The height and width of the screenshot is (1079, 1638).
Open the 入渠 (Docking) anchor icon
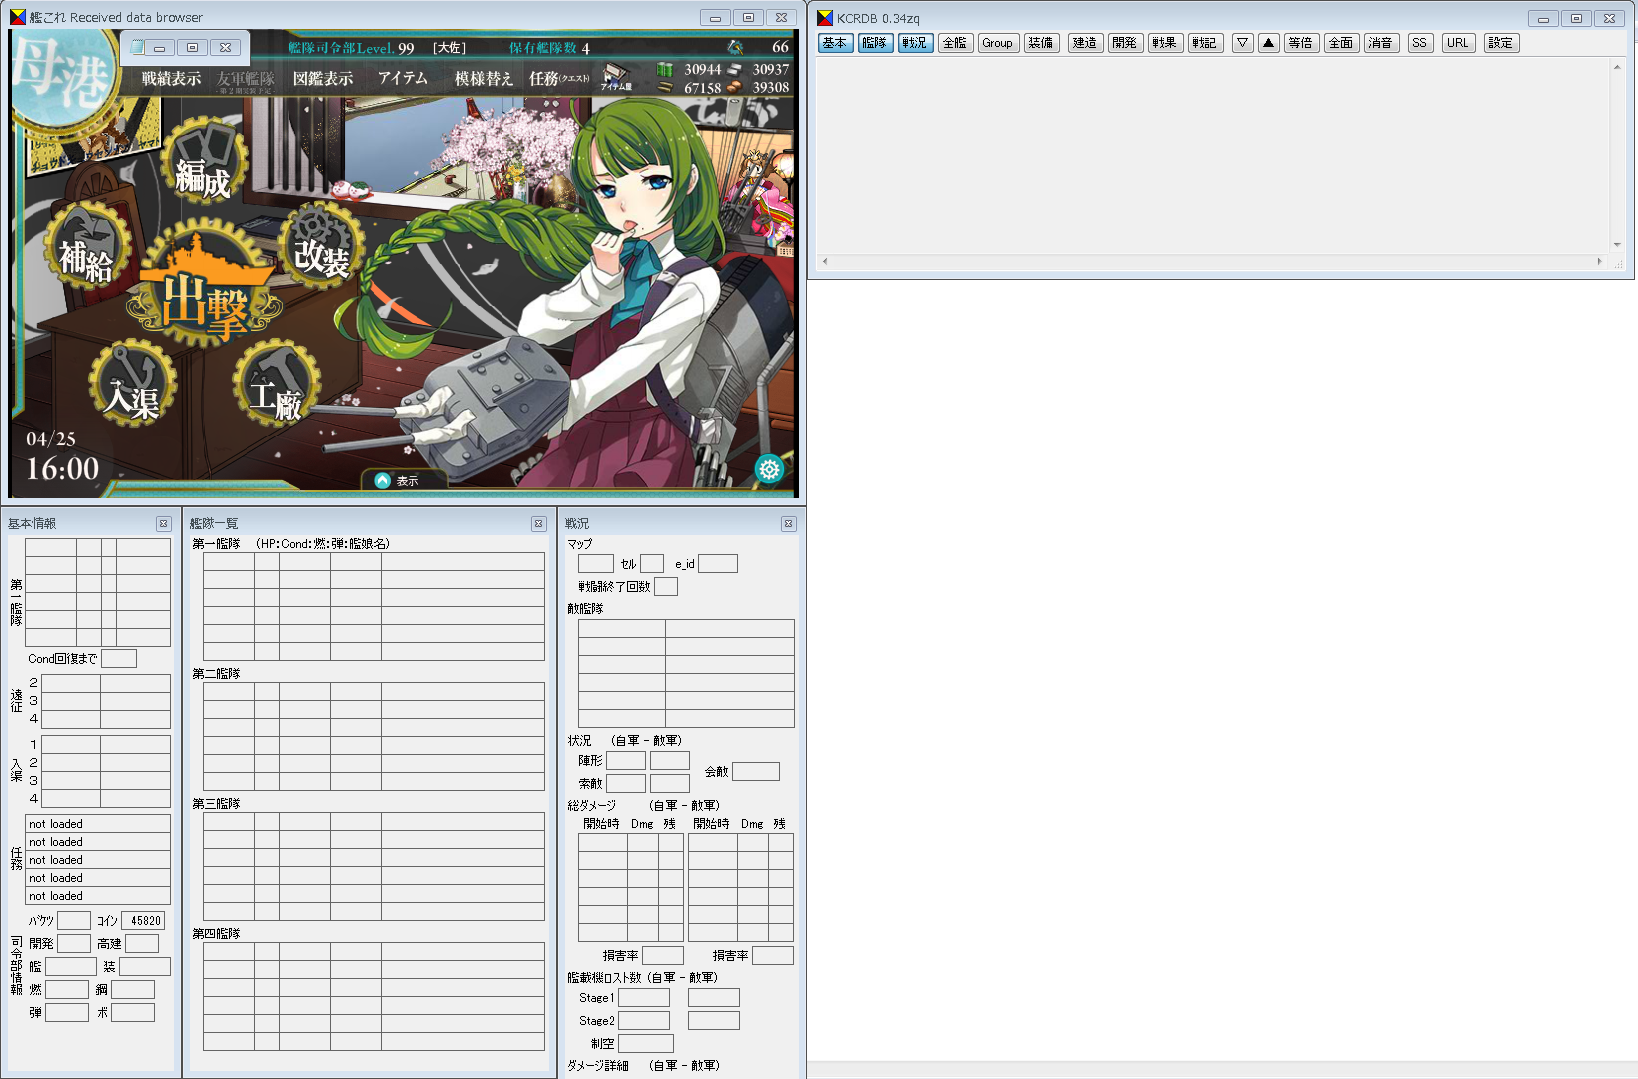pyautogui.click(x=132, y=385)
